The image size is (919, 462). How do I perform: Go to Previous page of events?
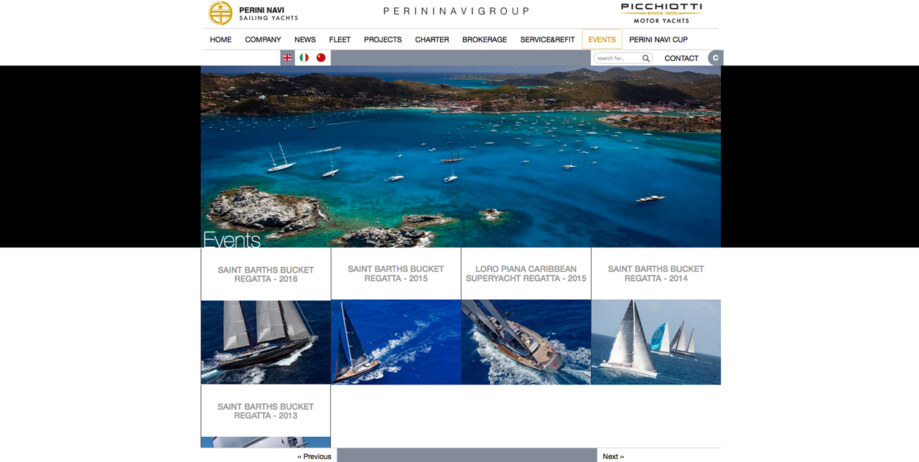click(x=314, y=456)
